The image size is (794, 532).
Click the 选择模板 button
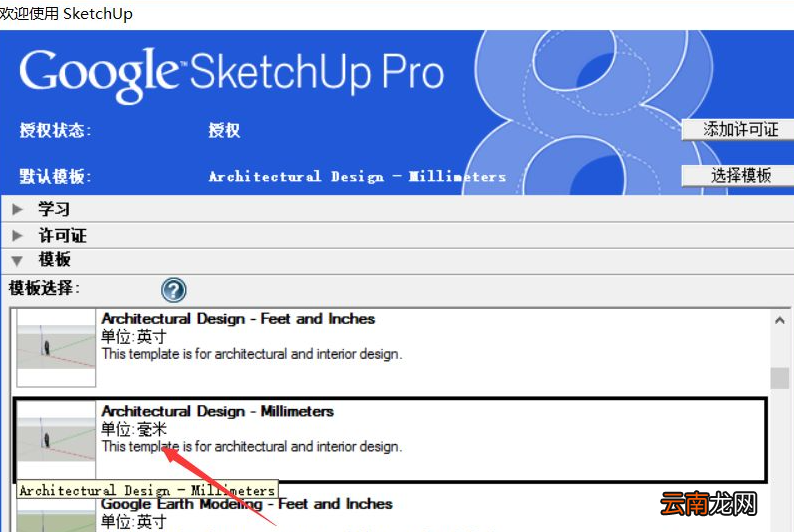point(740,176)
